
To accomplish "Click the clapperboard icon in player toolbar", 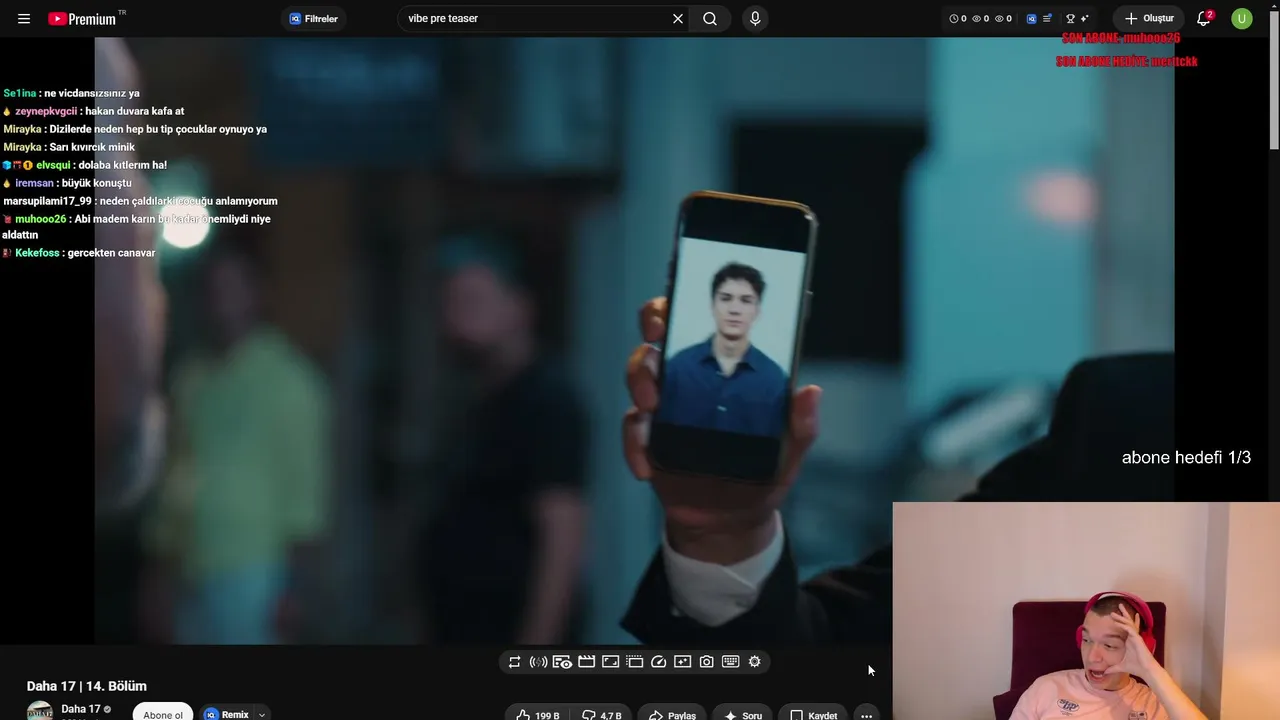I will [x=586, y=662].
